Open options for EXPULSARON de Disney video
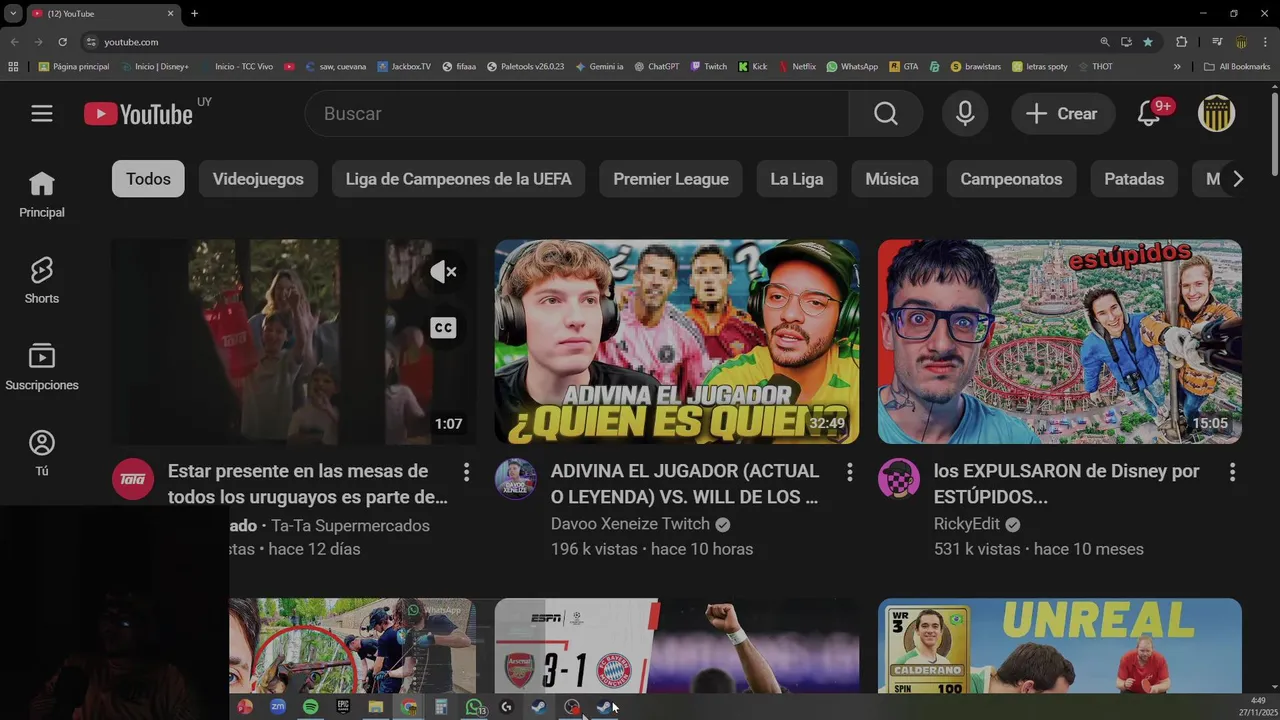Screen dimensions: 1280x720 pos(1232,472)
